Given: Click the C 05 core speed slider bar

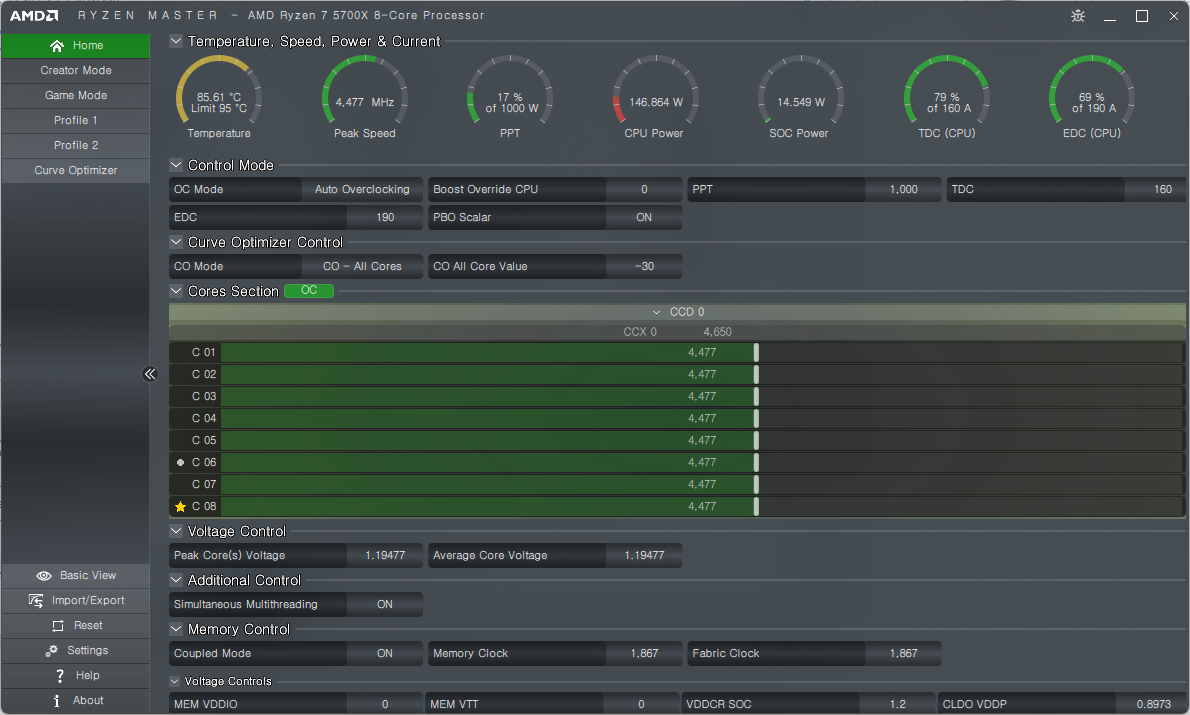Looking at the screenshot, I should click(702, 440).
